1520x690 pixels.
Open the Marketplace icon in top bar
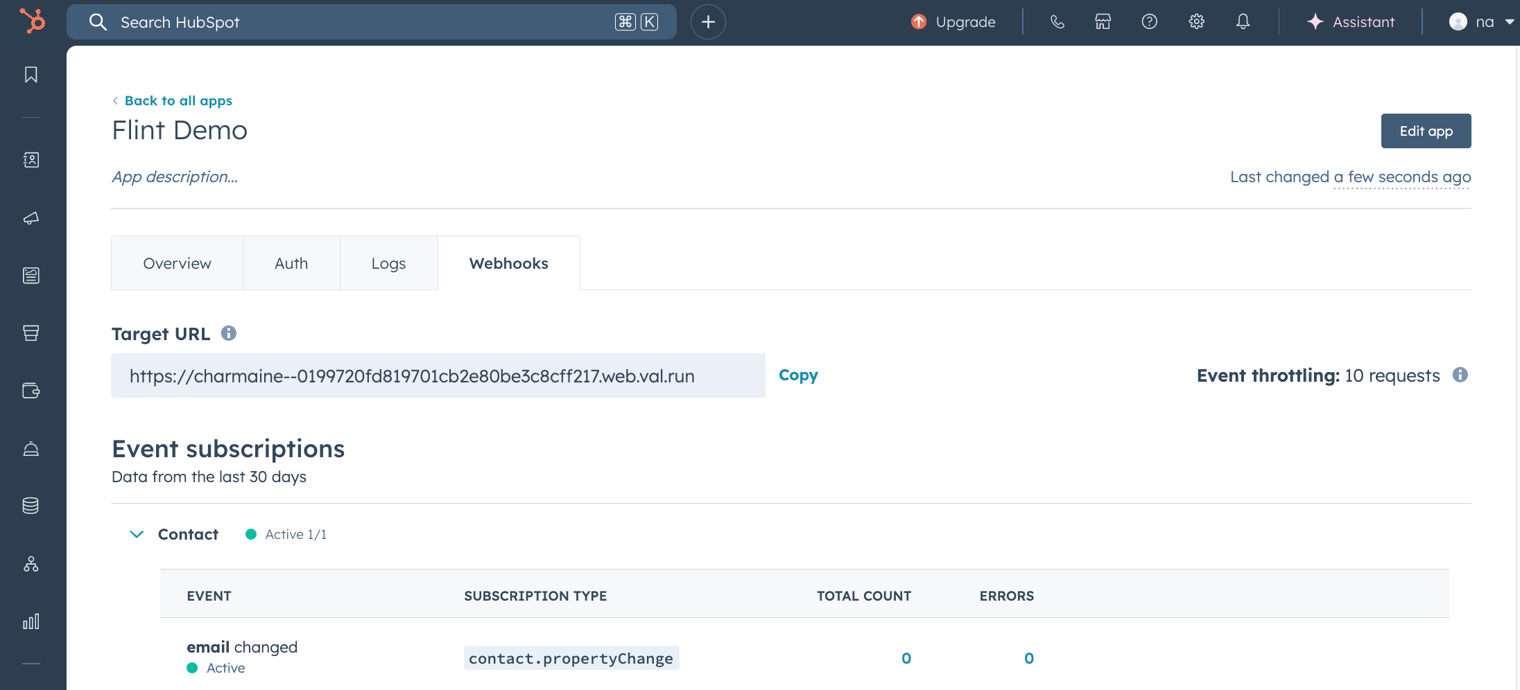click(1103, 22)
